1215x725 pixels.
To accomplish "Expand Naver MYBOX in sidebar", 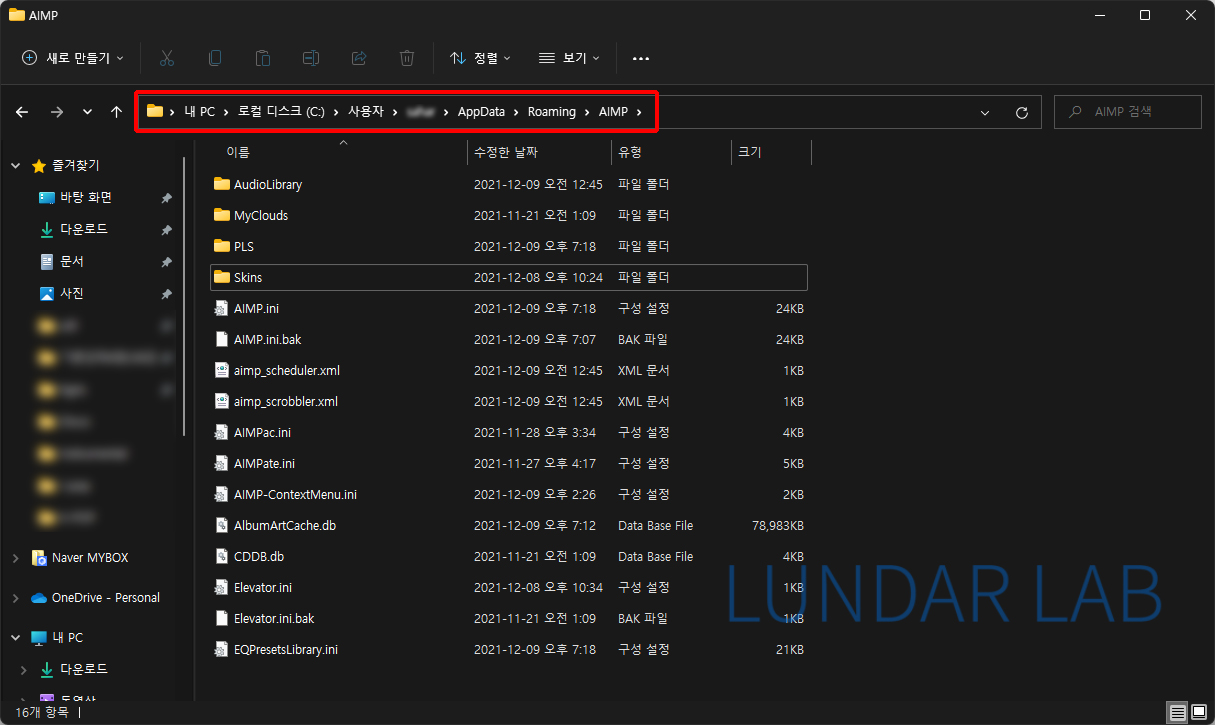I will (16, 557).
